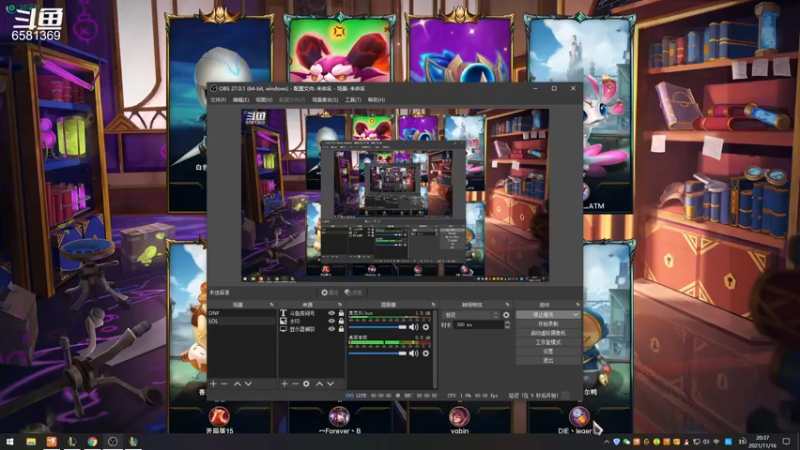Viewport: 800px width, 450px height.
Task: Move the selected source down in the sources list
Action: tap(331, 384)
